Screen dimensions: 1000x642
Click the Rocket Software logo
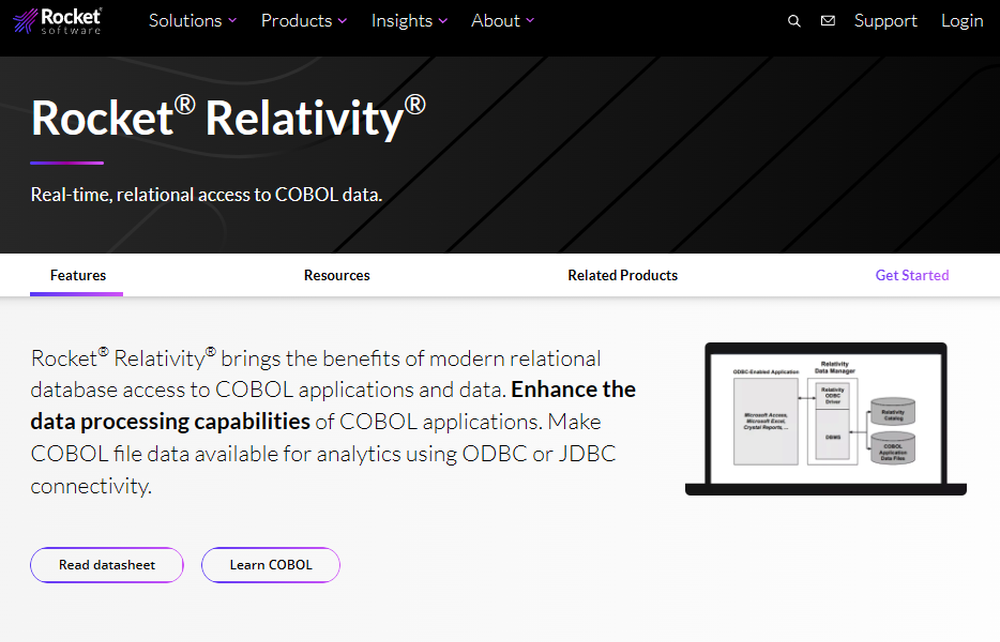pos(56,20)
